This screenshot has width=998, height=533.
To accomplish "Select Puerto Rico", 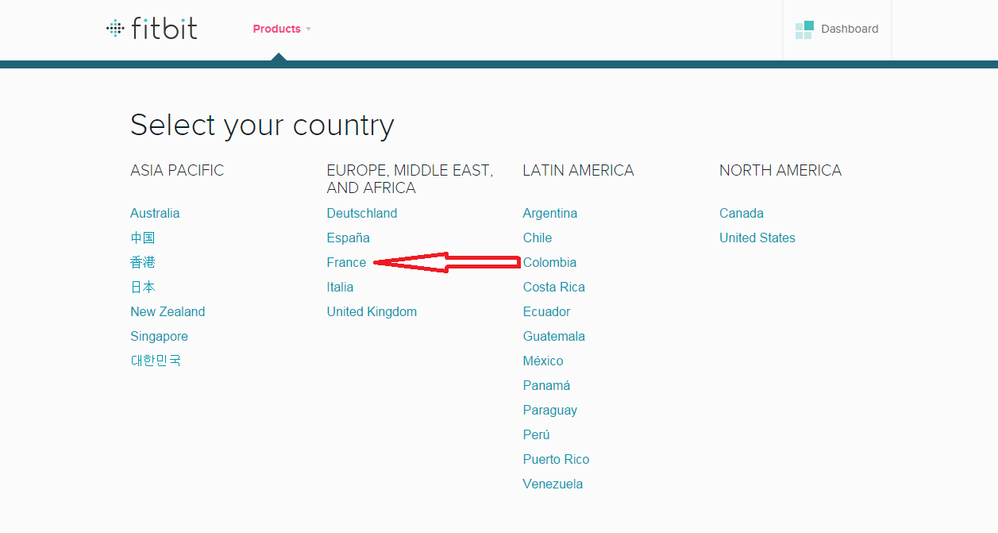I will 556,459.
